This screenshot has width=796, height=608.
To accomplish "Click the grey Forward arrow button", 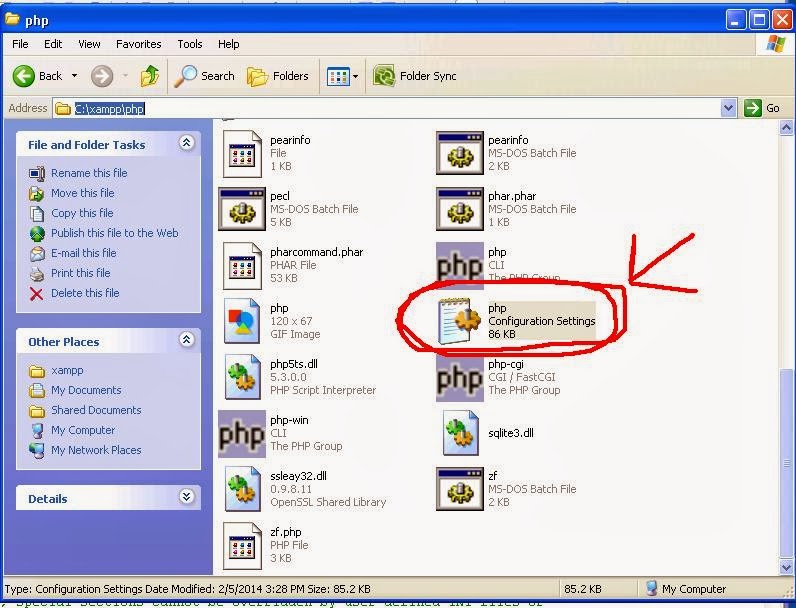I will pos(102,76).
